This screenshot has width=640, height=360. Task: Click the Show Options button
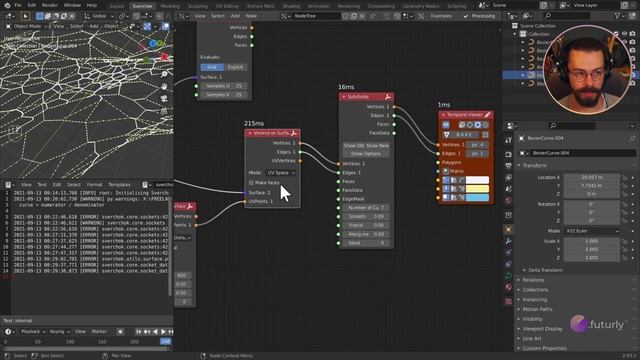pos(366,154)
